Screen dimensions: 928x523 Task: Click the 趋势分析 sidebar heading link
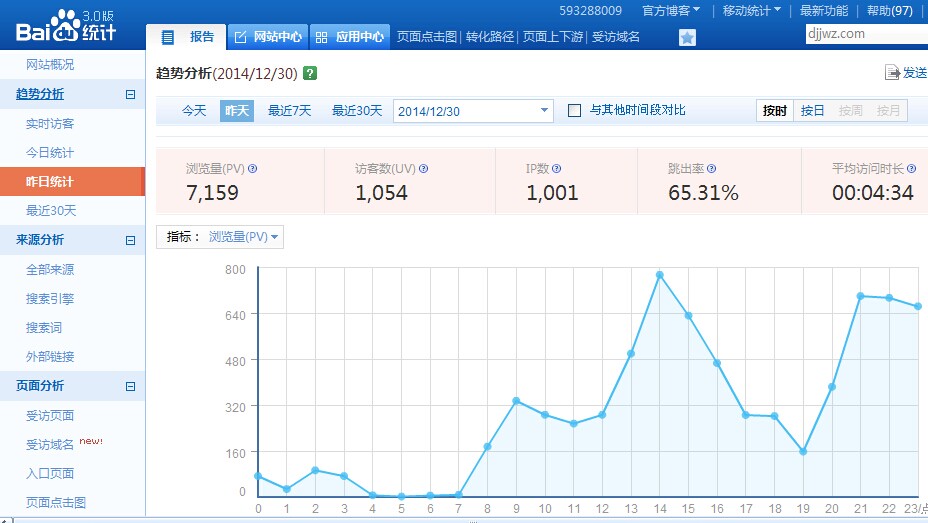point(40,94)
